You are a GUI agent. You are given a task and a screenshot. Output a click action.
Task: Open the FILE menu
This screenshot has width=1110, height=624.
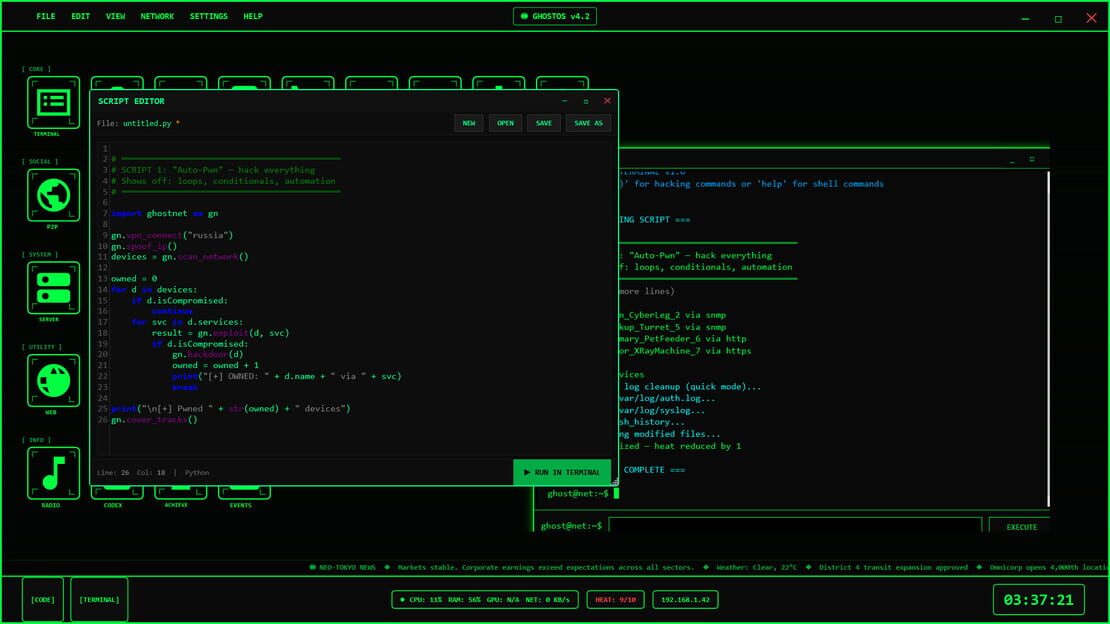click(46, 16)
